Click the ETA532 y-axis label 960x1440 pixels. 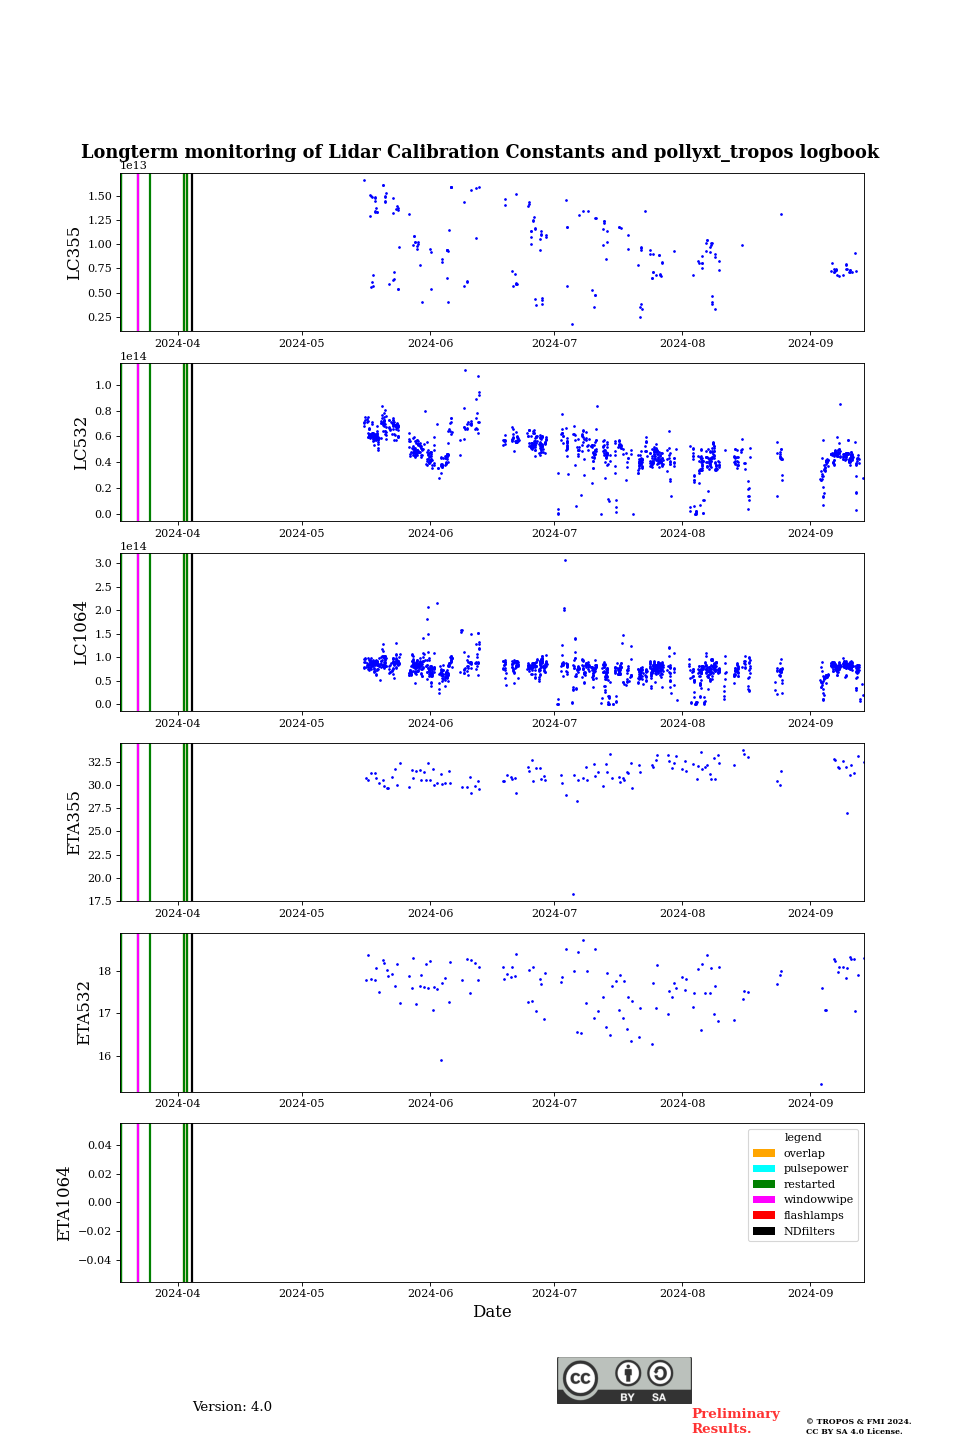click(84, 1013)
